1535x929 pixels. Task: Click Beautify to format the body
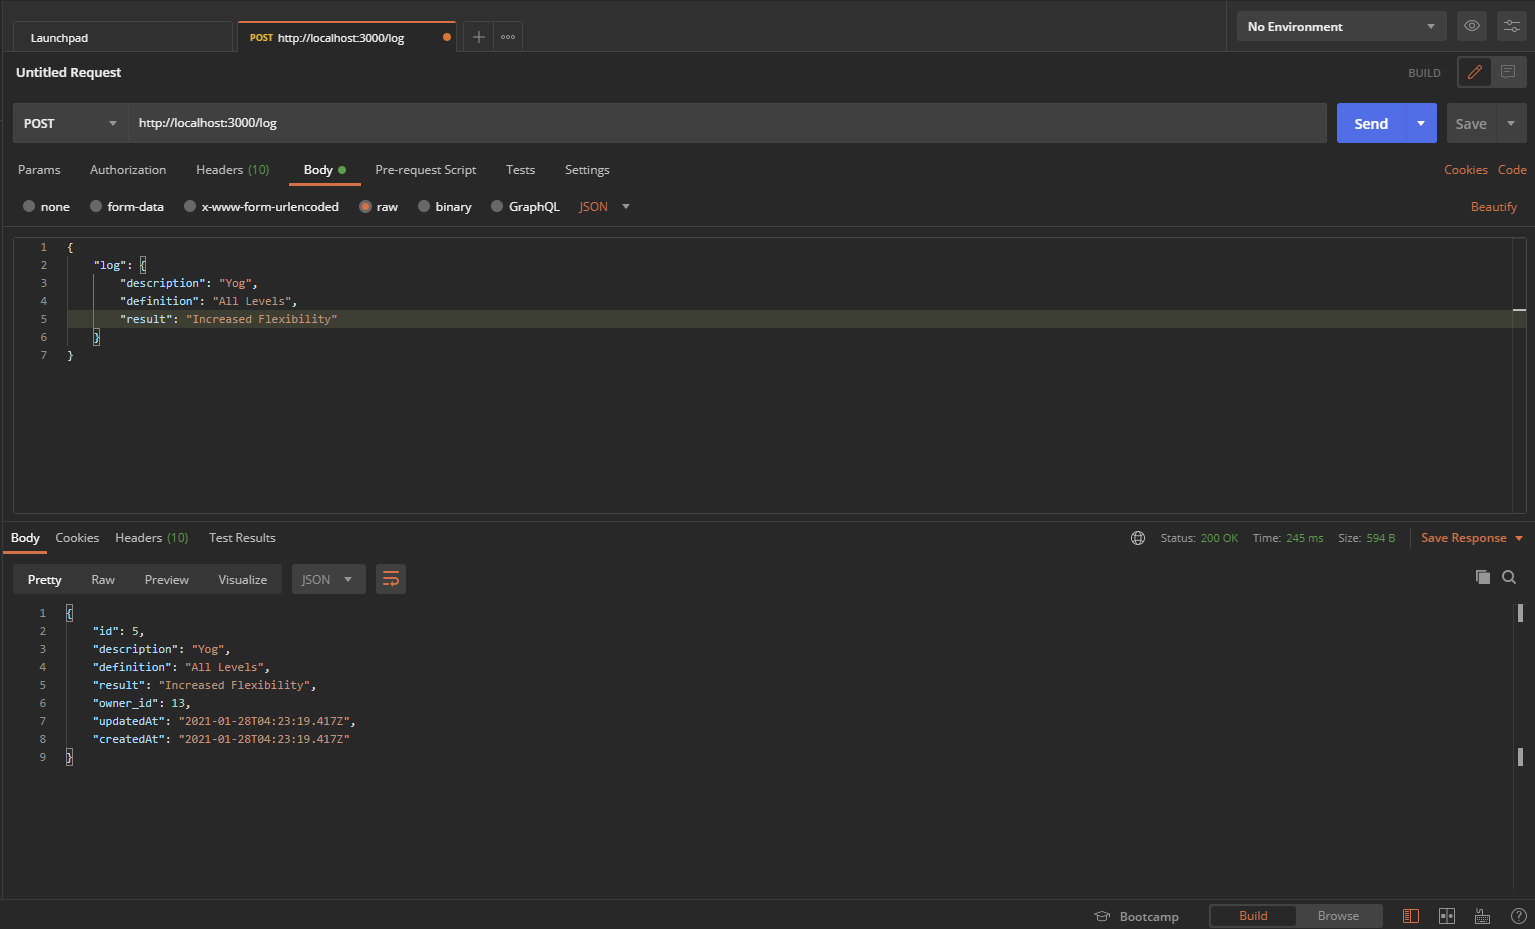point(1494,207)
